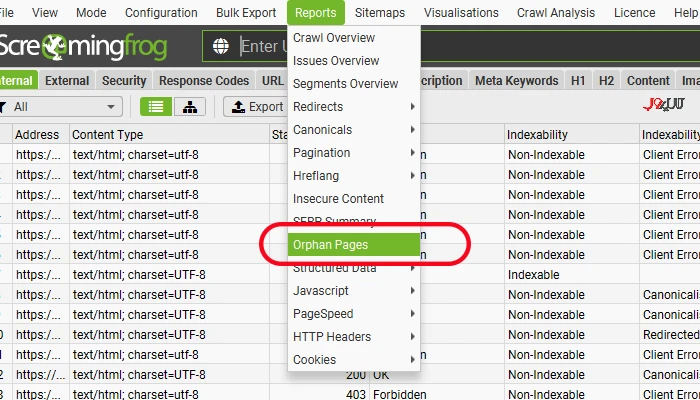Image resolution: width=700 pixels, height=400 pixels.
Task: Expand the Redirects submenu
Action: click(x=354, y=107)
